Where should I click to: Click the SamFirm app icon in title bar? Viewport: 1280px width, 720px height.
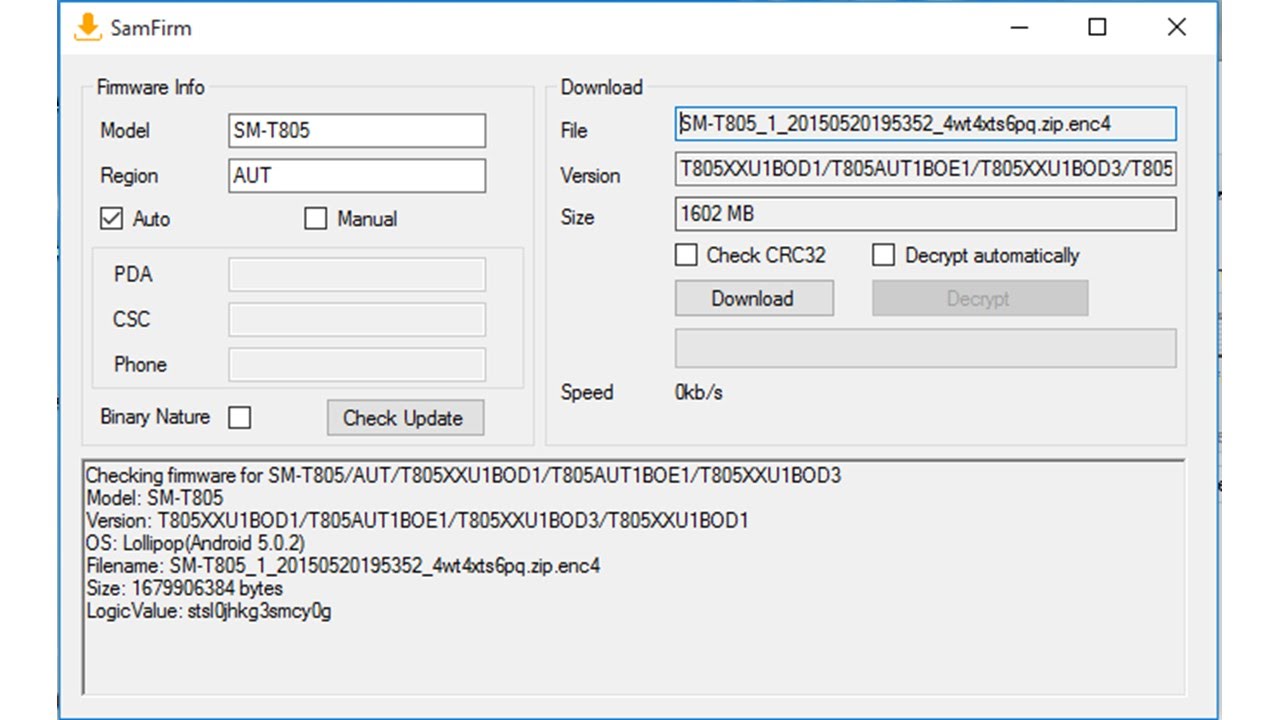pyautogui.click(x=89, y=27)
